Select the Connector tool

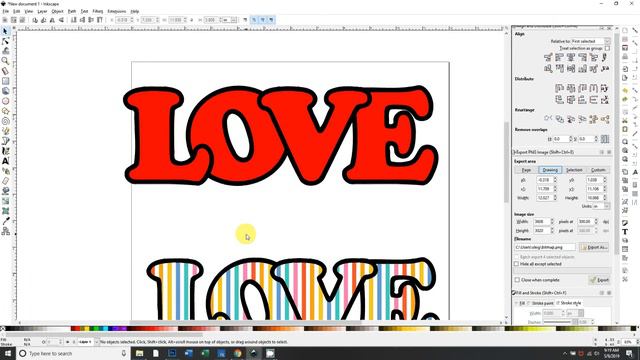click(x=5, y=231)
